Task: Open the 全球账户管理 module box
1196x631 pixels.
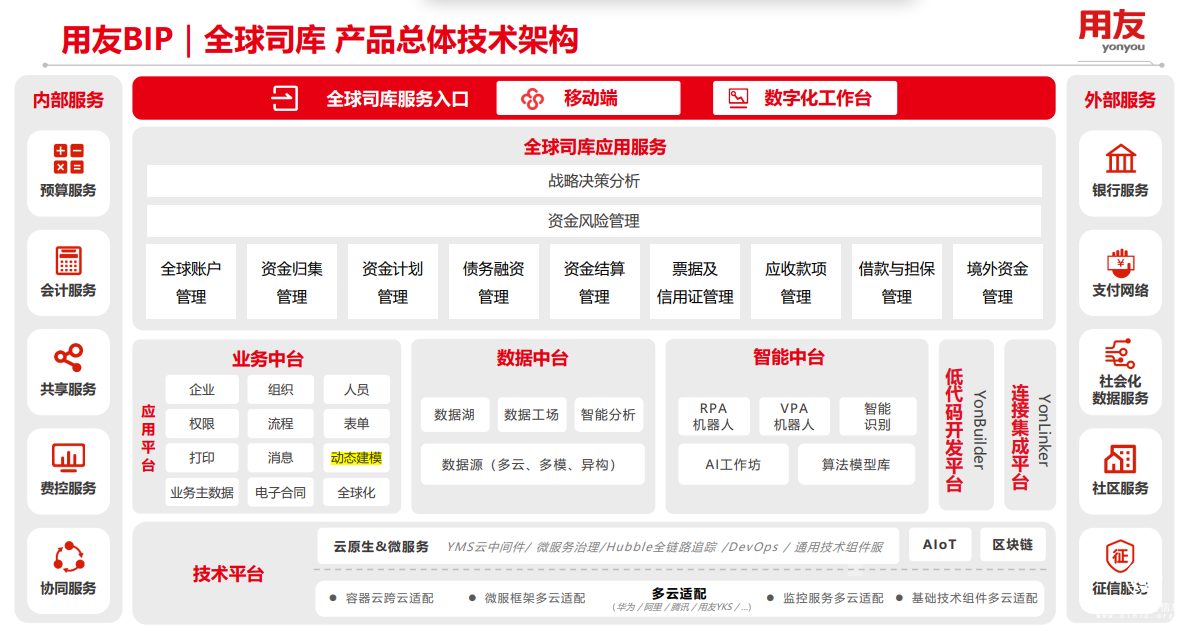Action: (x=191, y=282)
